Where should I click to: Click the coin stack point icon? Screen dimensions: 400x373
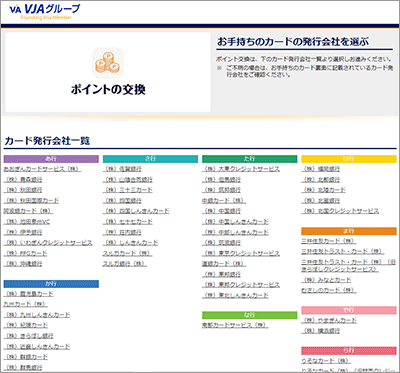pyautogui.click(x=108, y=63)
